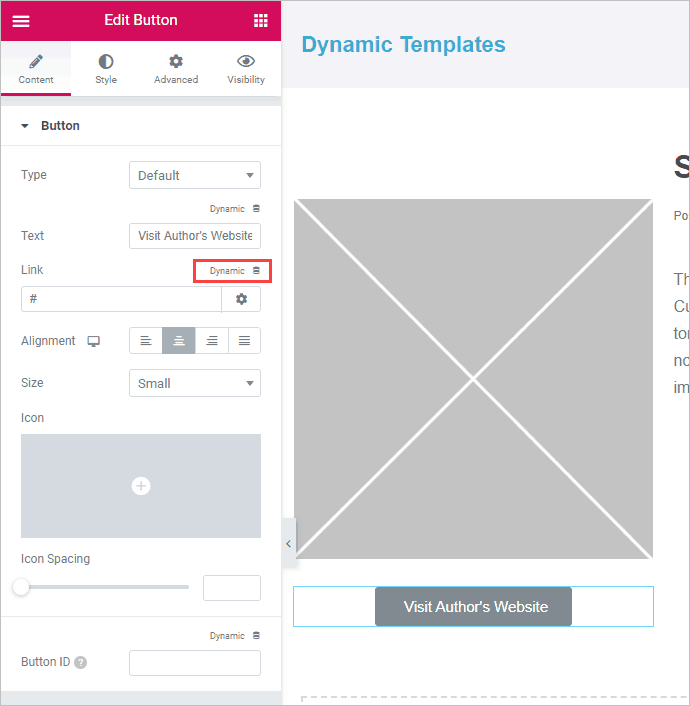Set alignment to left

[x=146, y=341]
